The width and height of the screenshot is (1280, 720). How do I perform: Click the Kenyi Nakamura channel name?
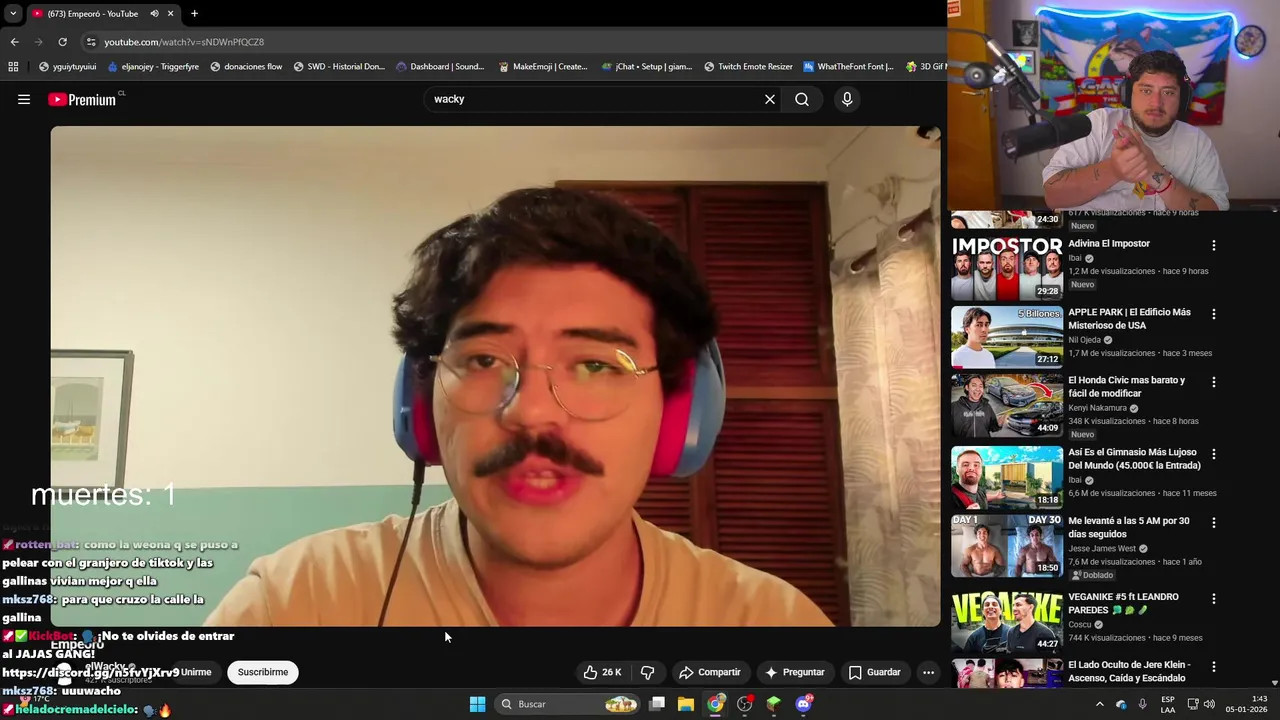pyautogui.click(x=1097, y=408)
